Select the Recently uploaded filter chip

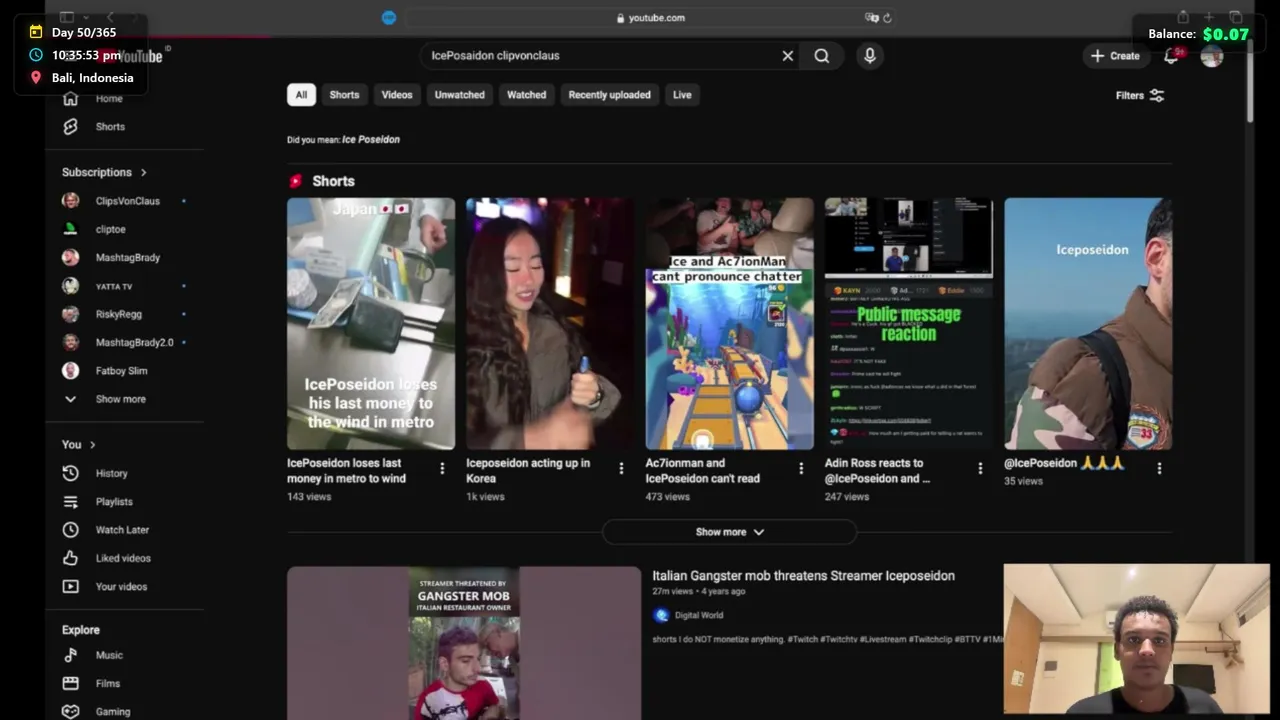pyautogui.click(x=609, y=95)
